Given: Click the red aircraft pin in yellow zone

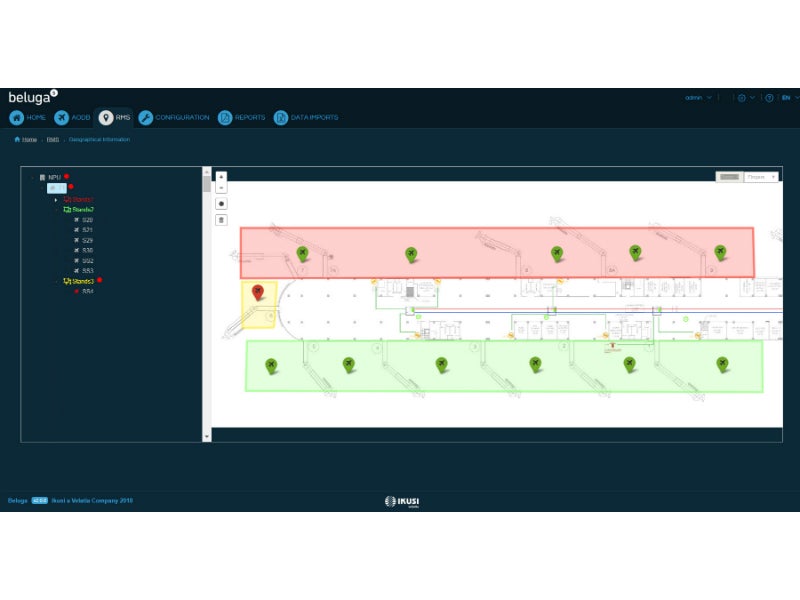Looking at the screenshot, I should point(258,292).
